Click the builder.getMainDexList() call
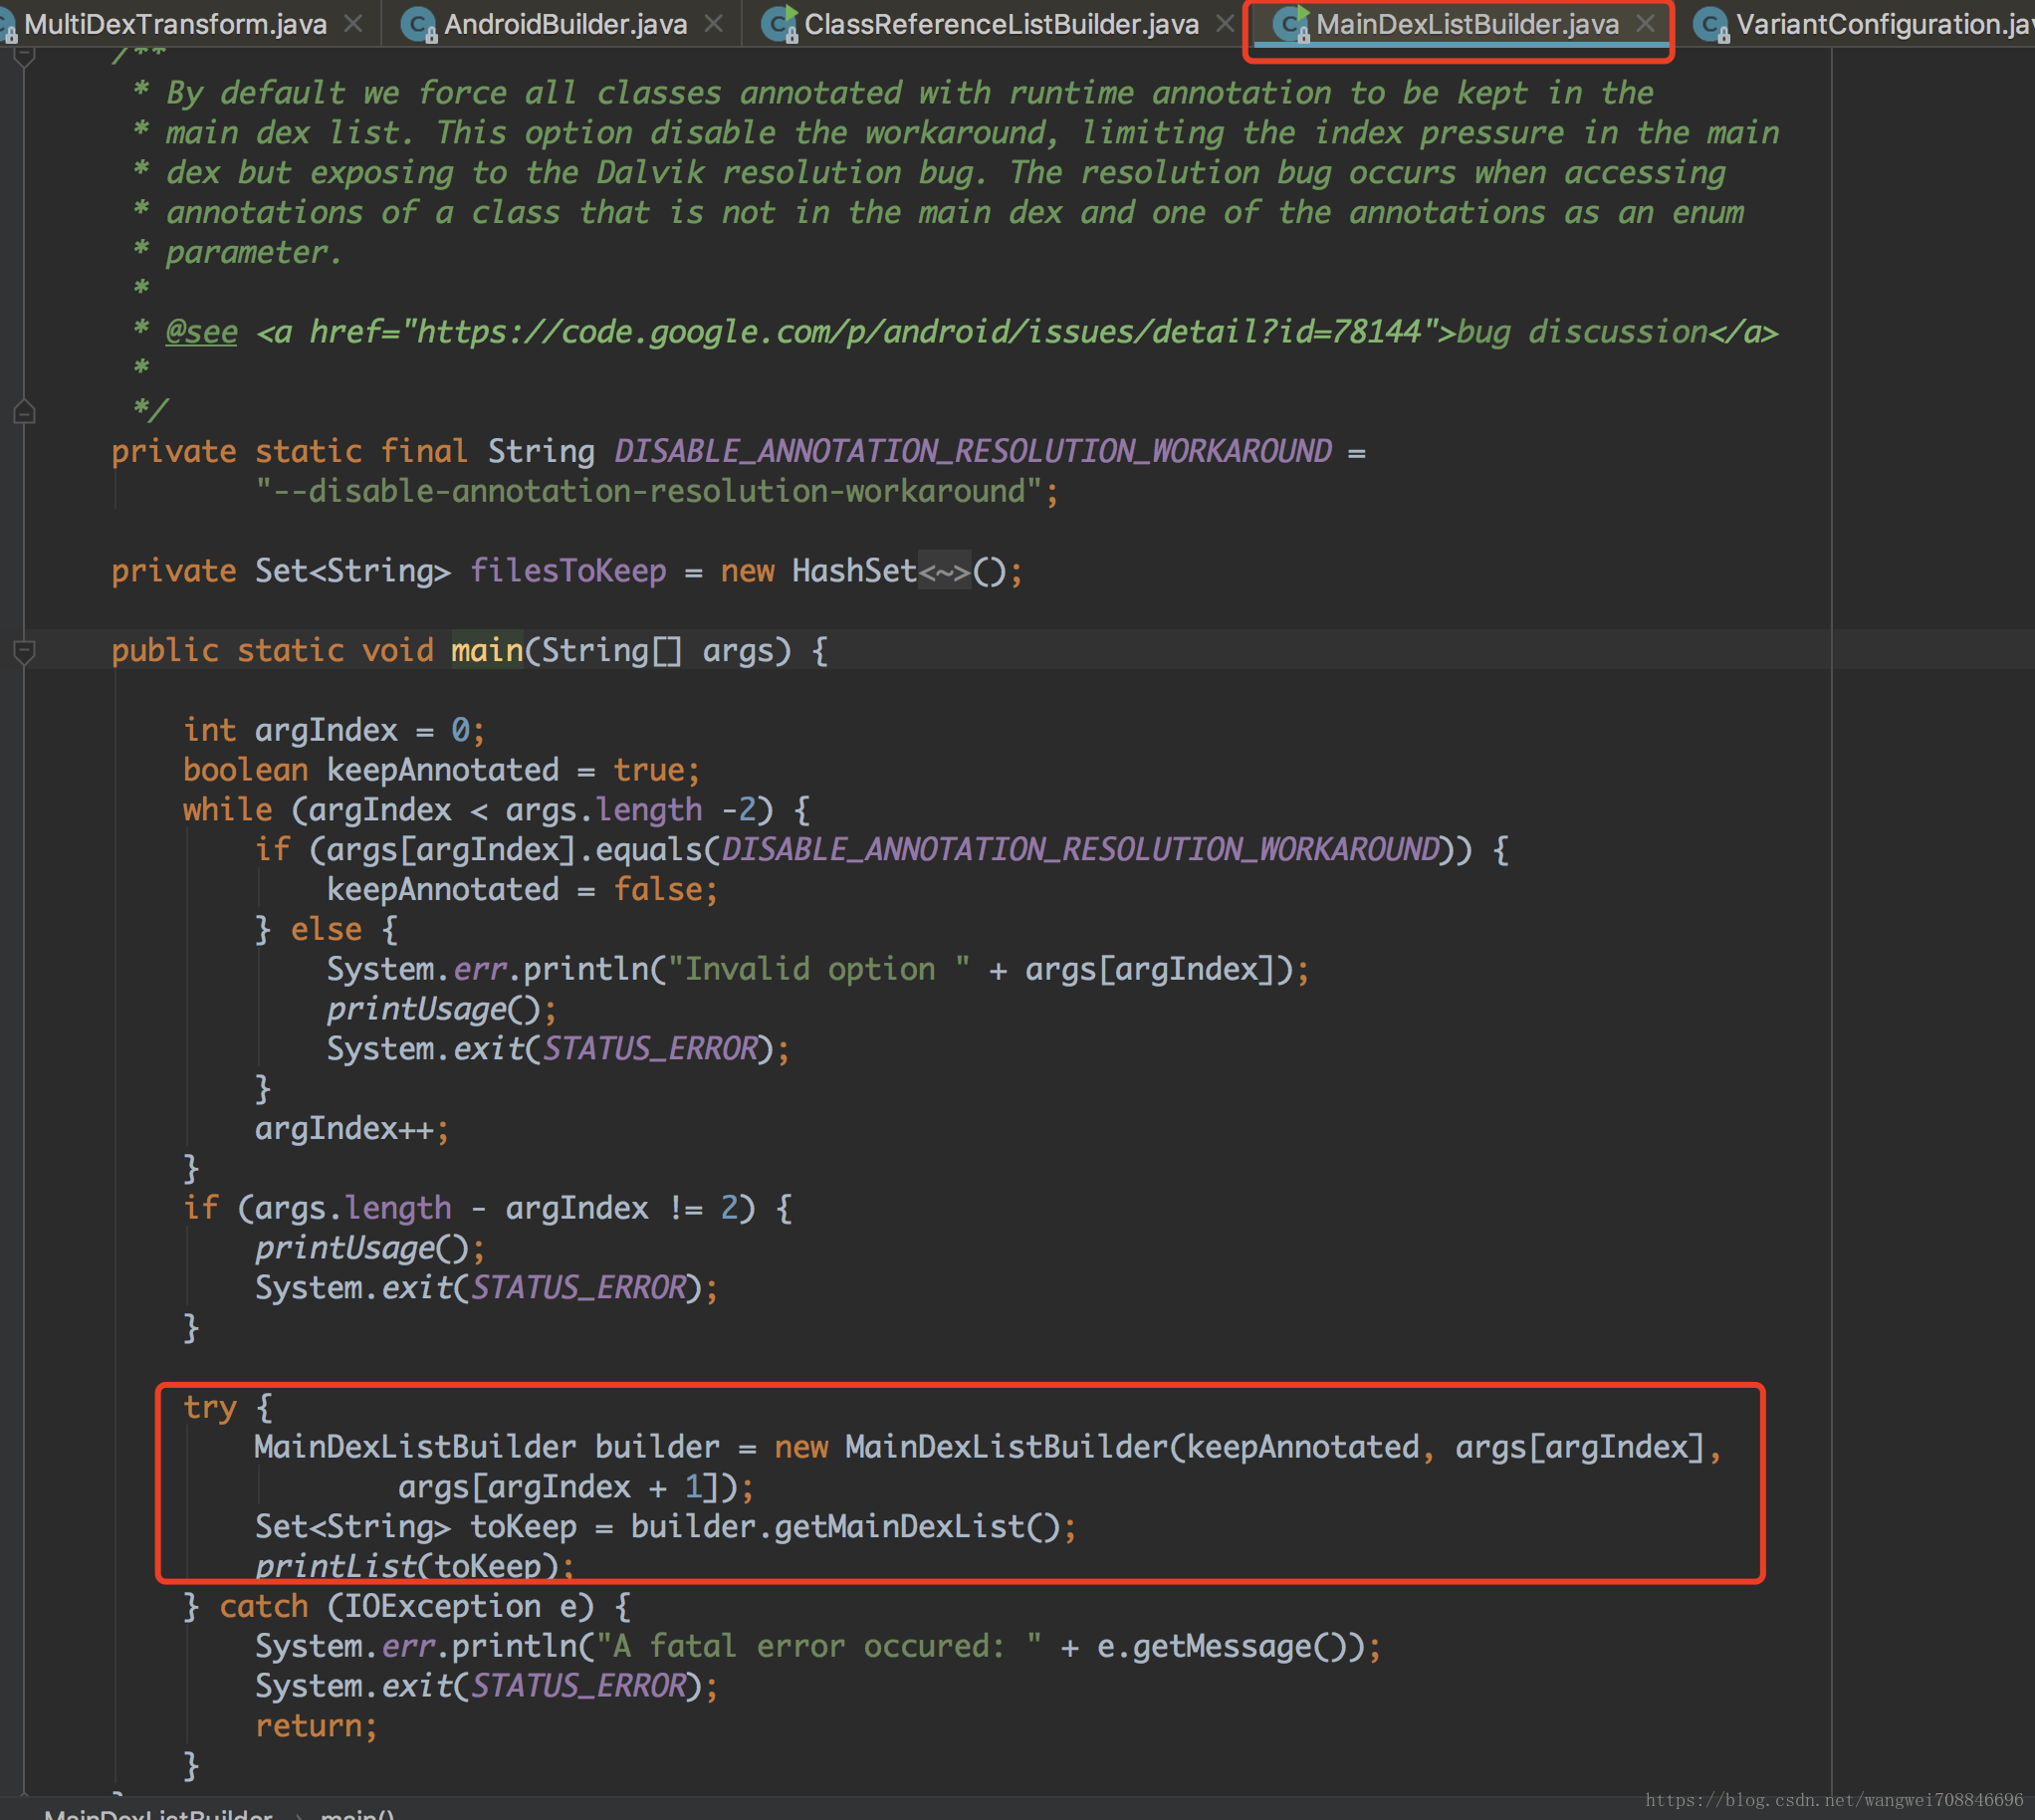The image size is (2035, 1820). pos(846,1527)
